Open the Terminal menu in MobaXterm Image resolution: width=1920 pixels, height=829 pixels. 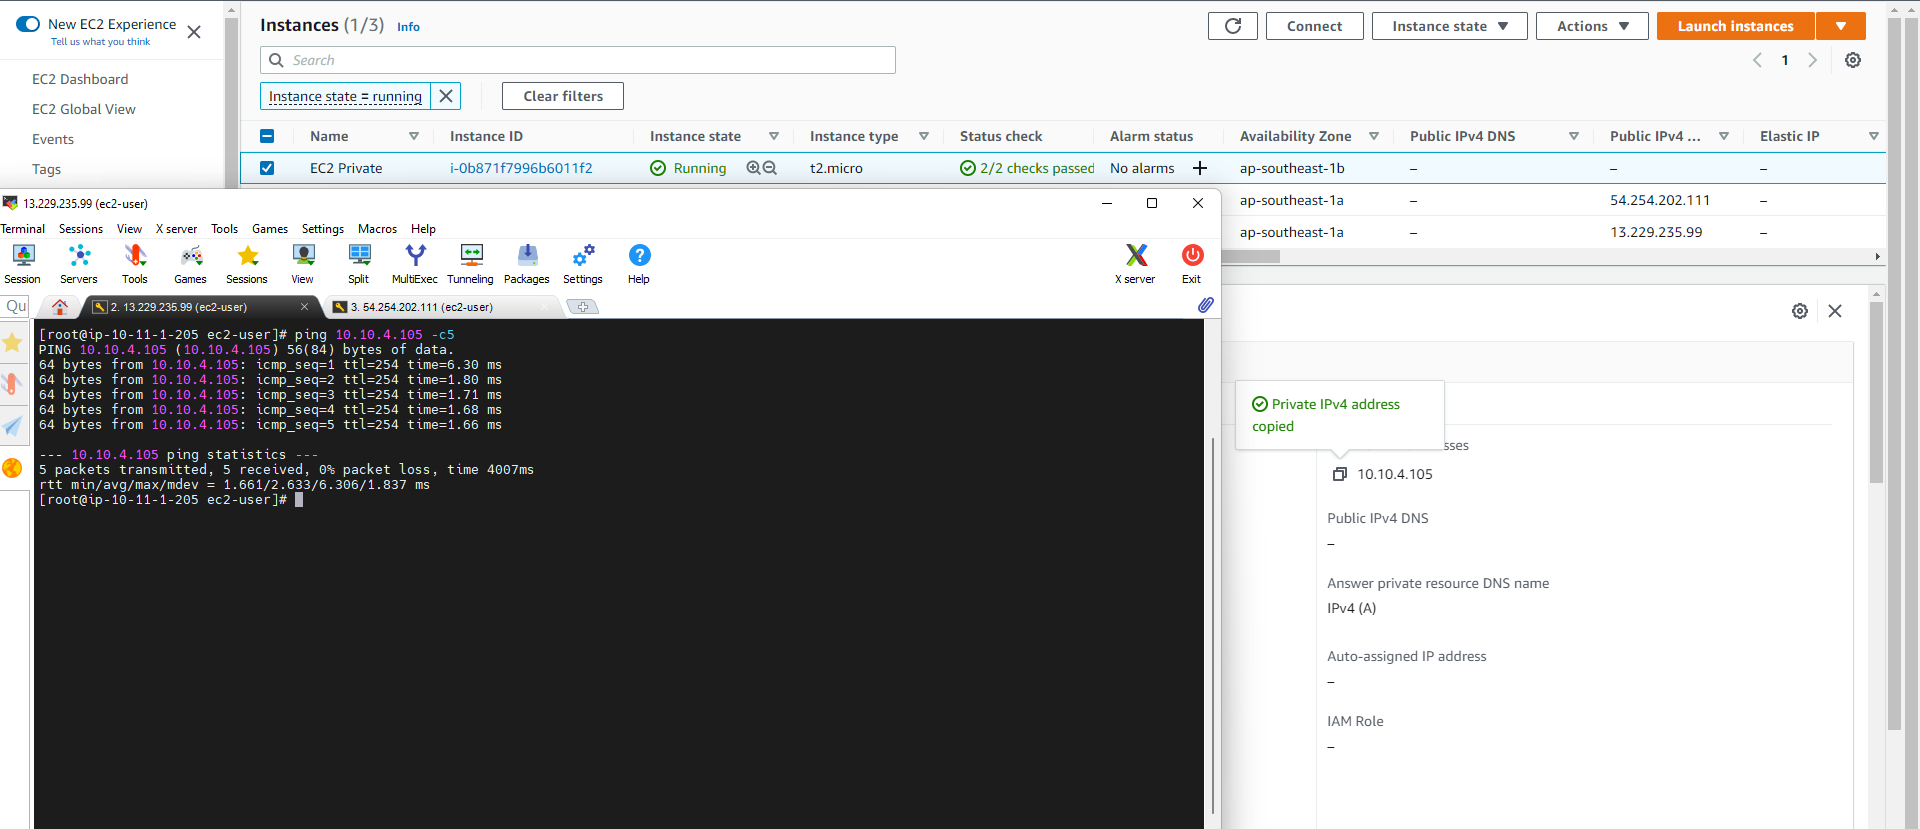[23, 229]
